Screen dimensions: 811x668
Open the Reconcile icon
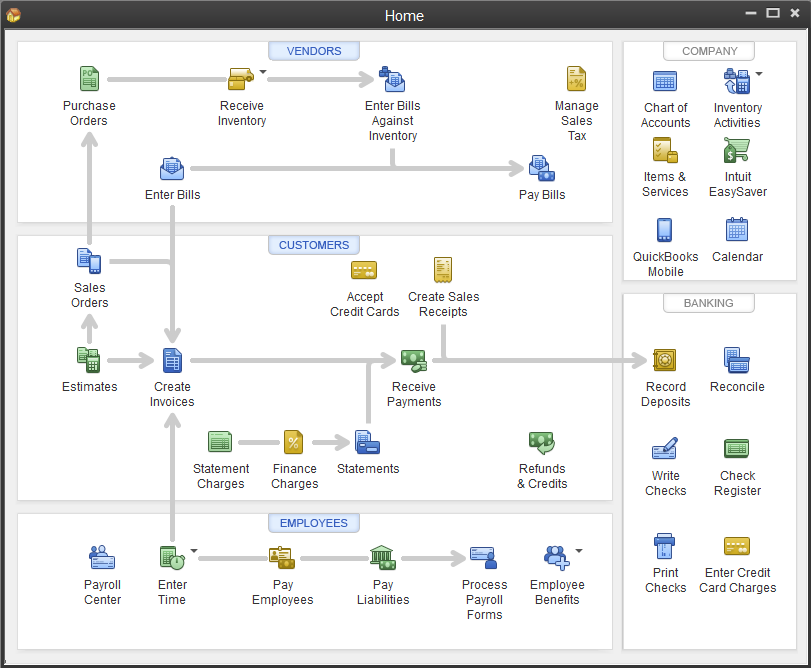click(x=737, y=360)
